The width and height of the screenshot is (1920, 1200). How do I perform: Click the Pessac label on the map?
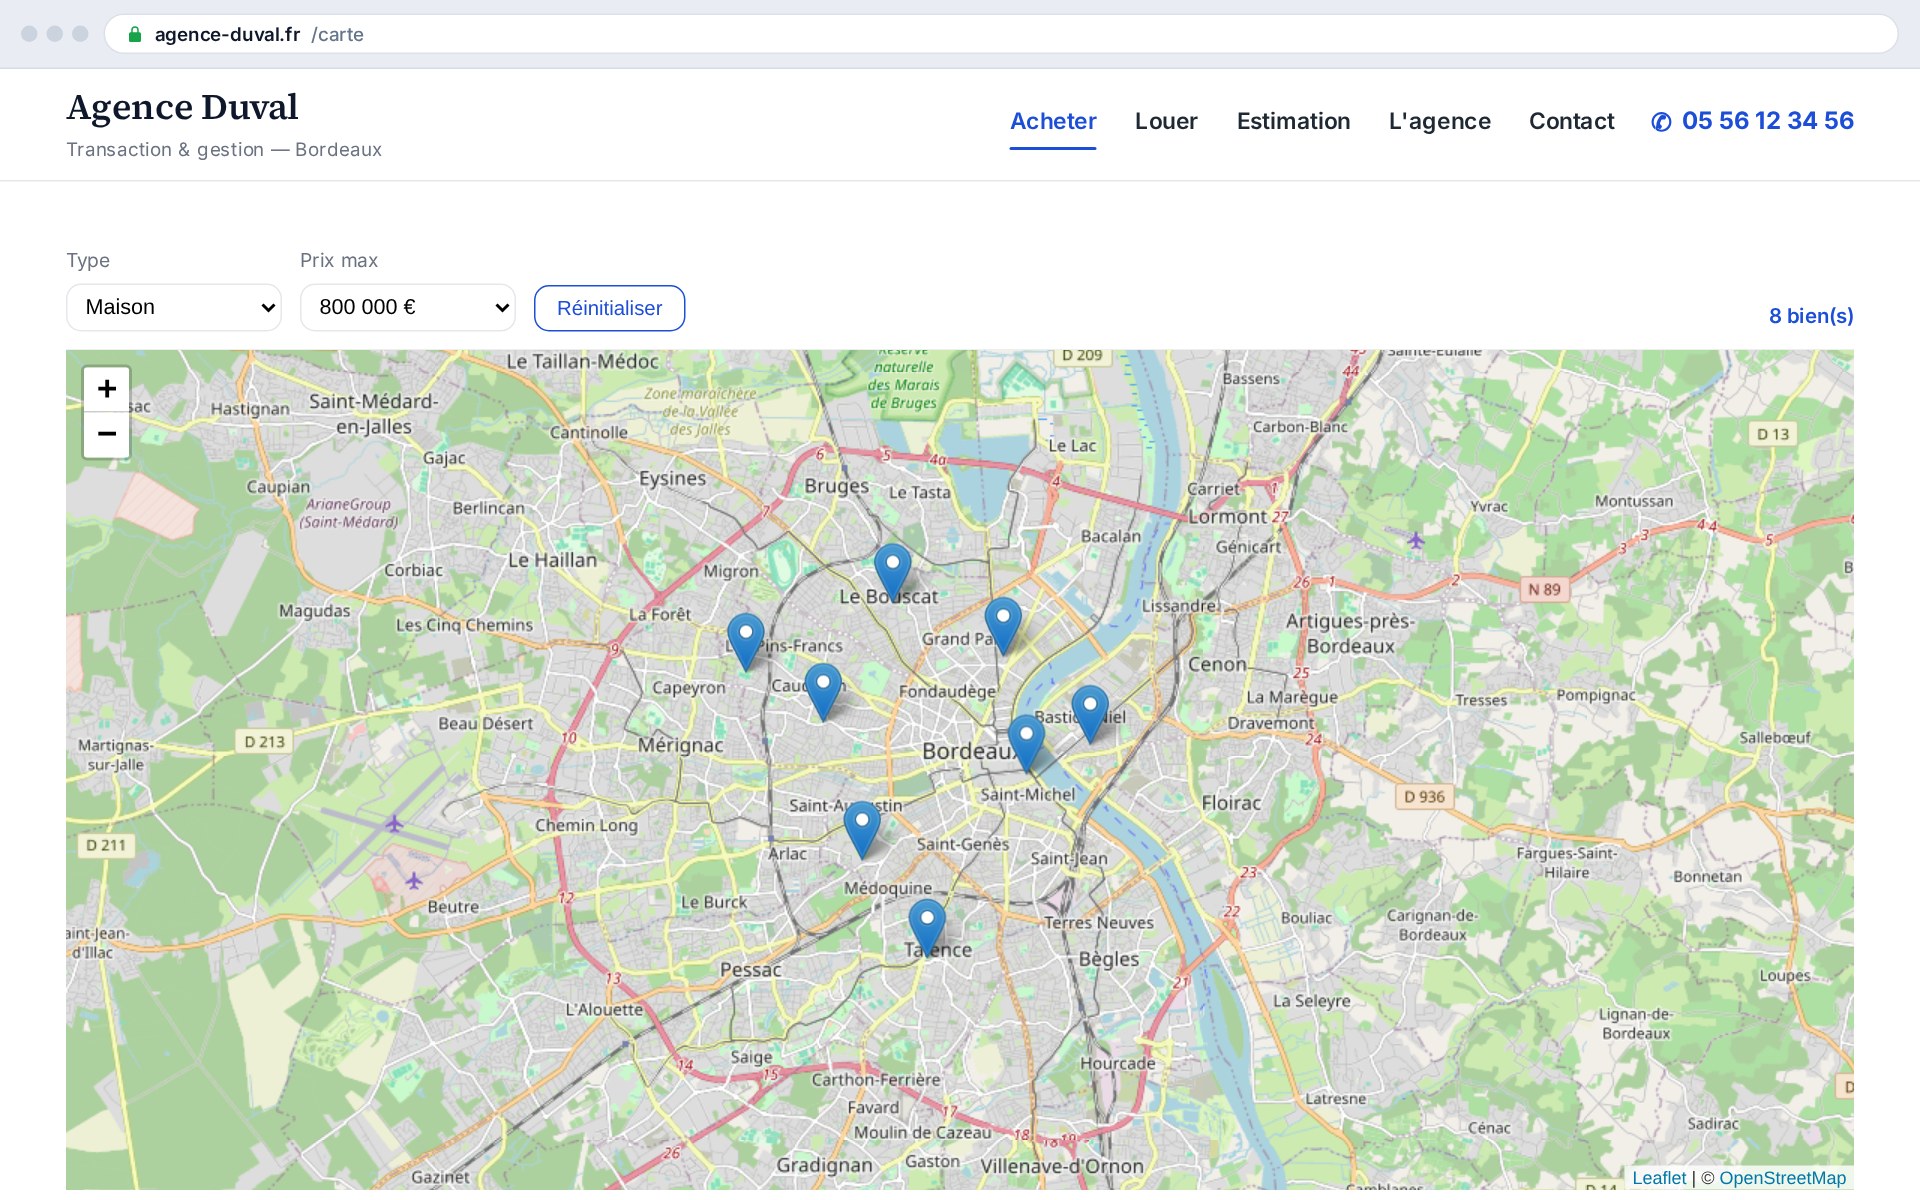click(x=751, y=970)
